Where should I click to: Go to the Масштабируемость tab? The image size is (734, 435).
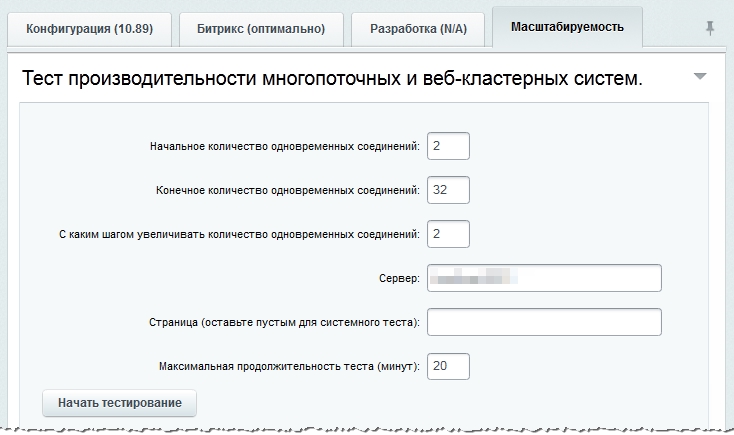567,27
